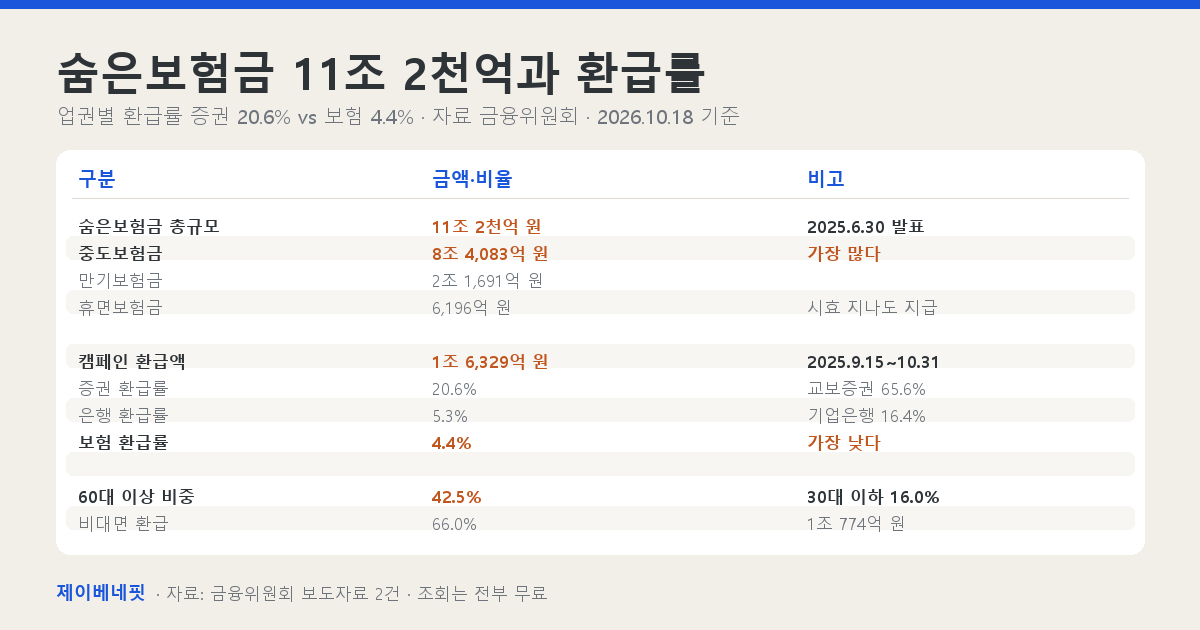Click the note 2025.6.30 발표
This screenshot has height=630, width=1200.
point(865,226)
